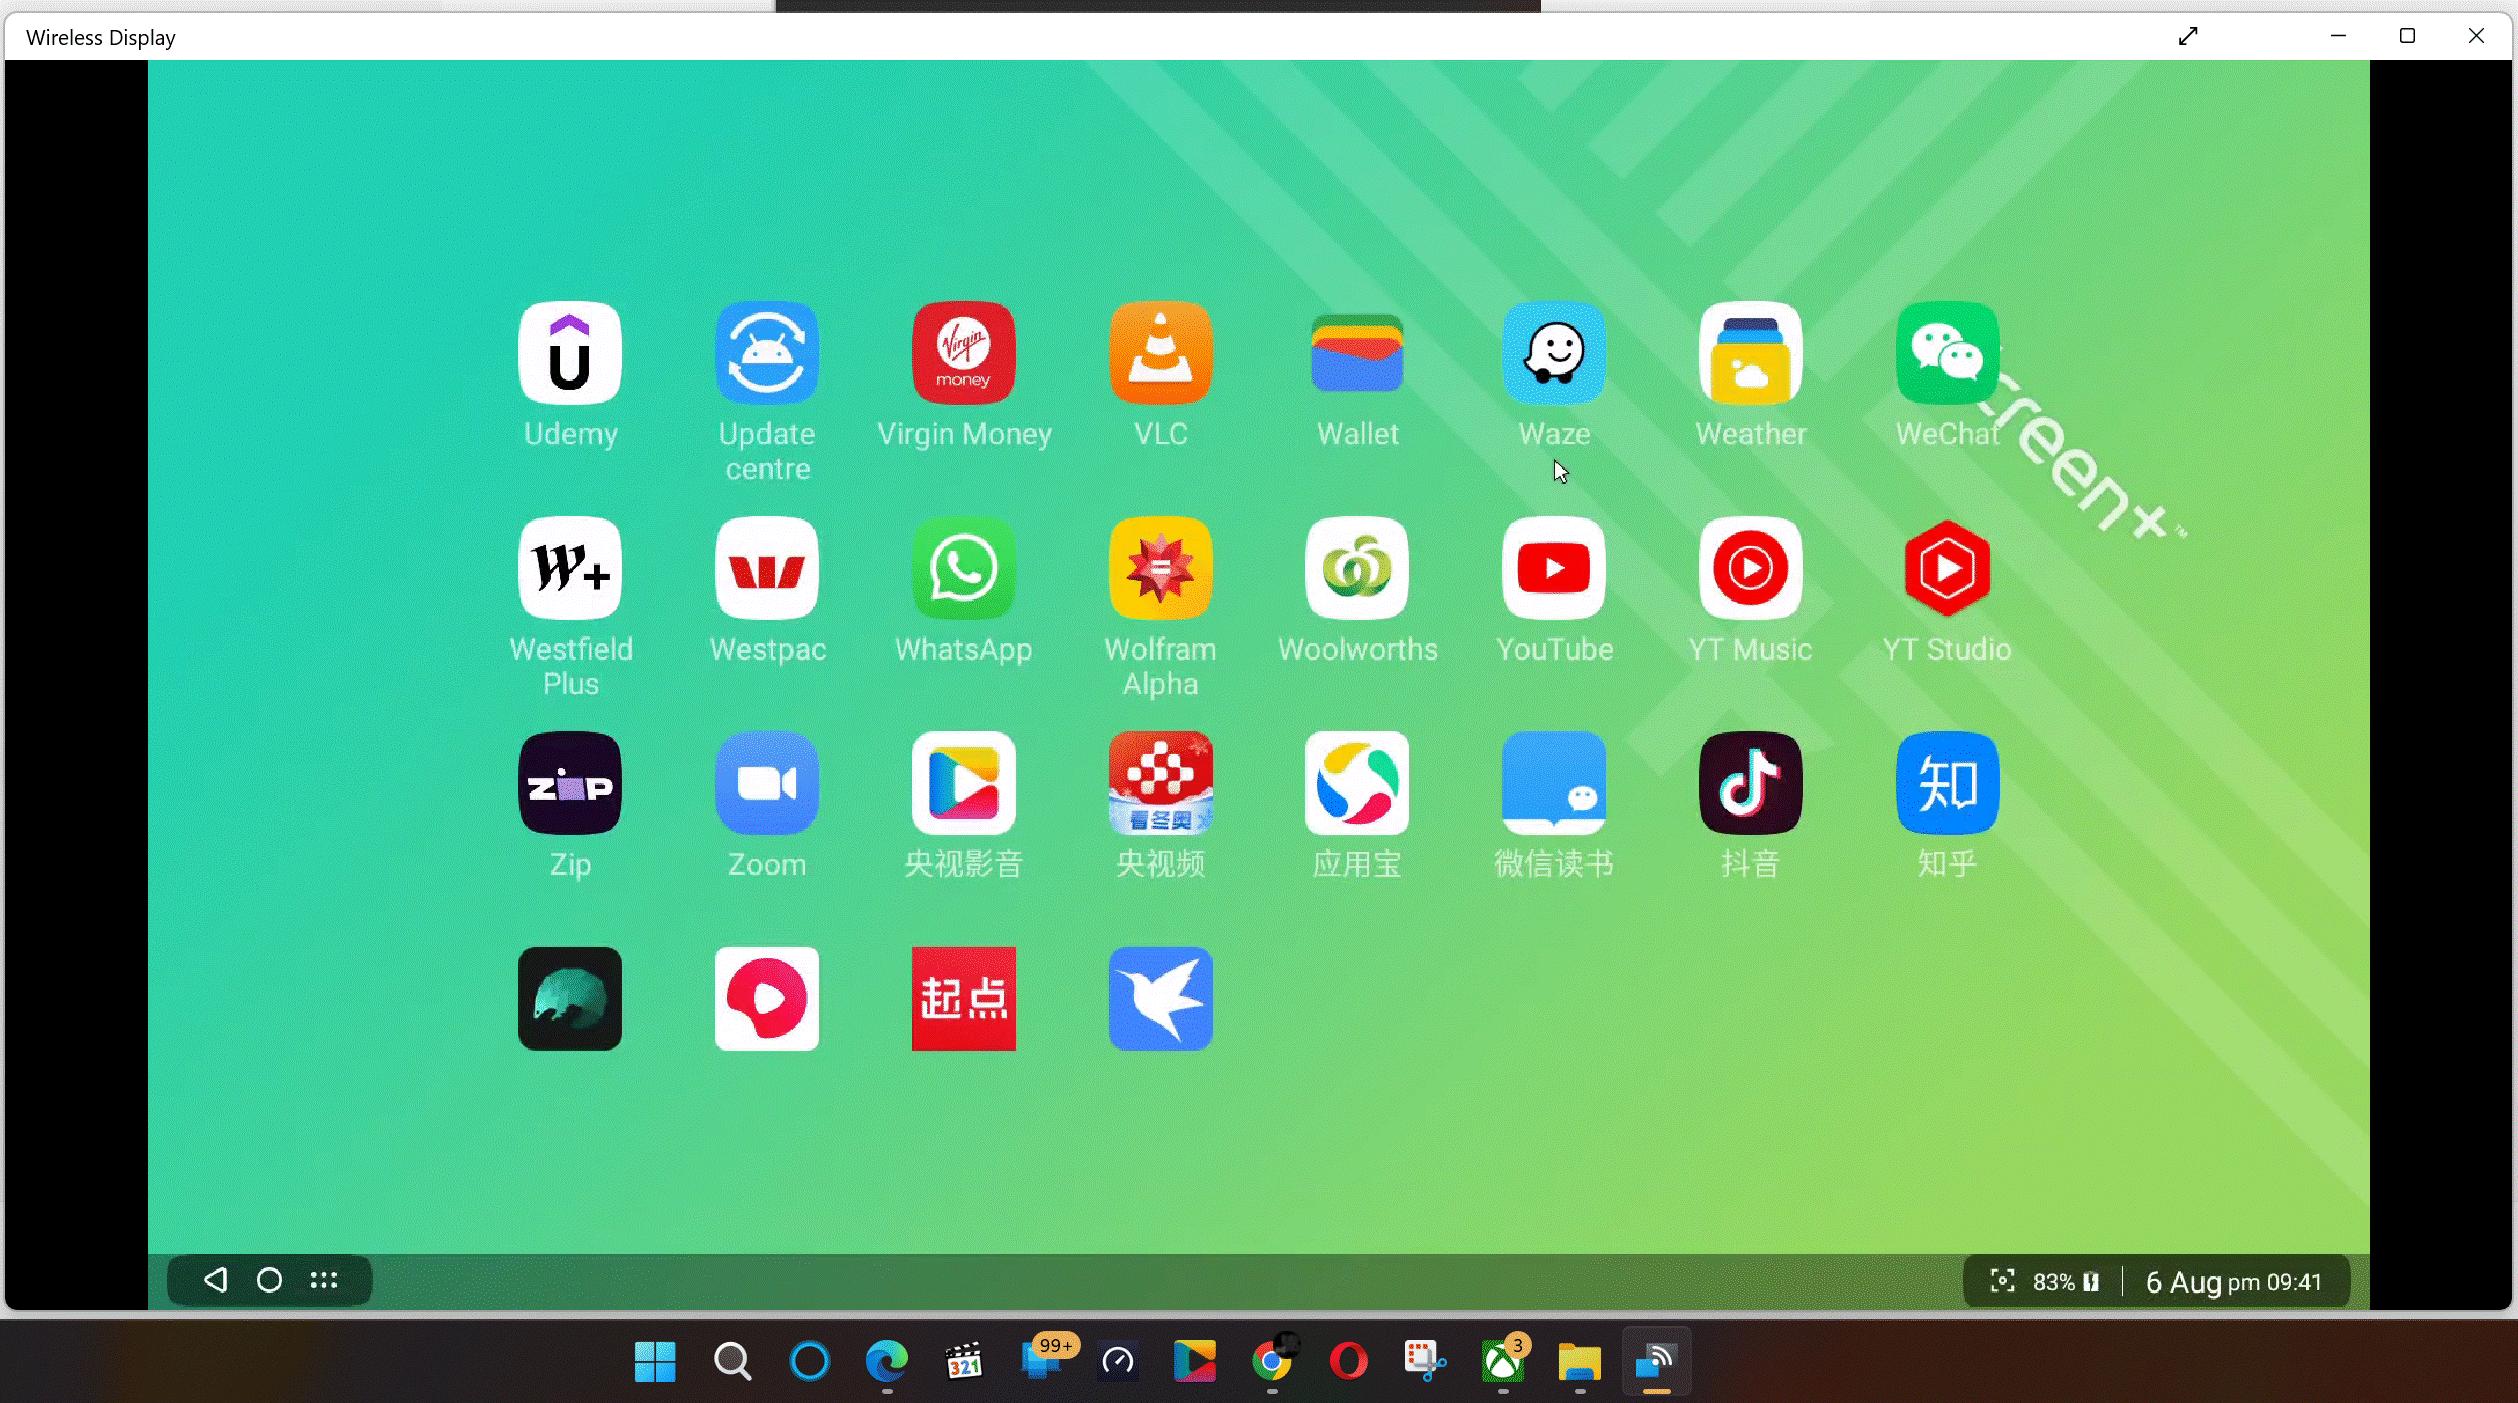The height and width of the screenshot is (1403, 2518).
Task: Open the Xunlei download app
Action: point(1160,999)
